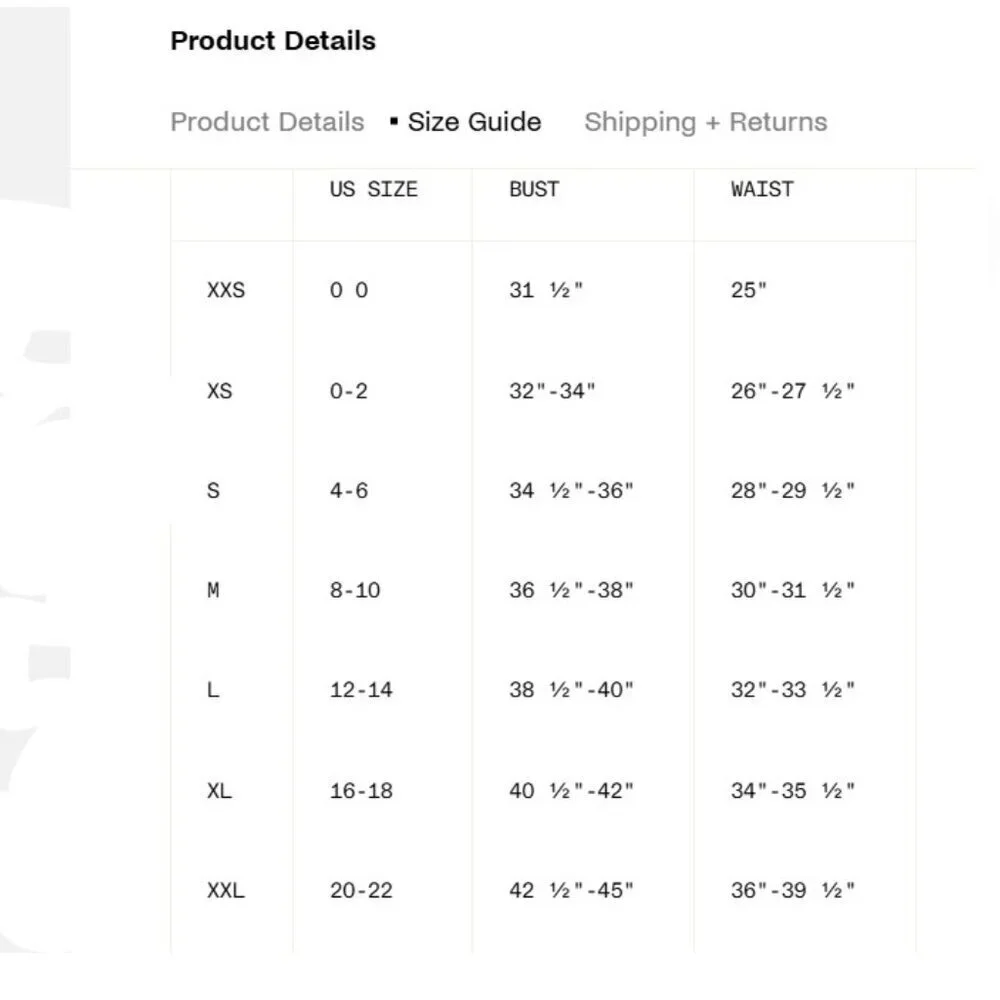Click the 36"-39 ½" waist cell
Viewport: 1000px width, 1000px height.
pos(793,890)
